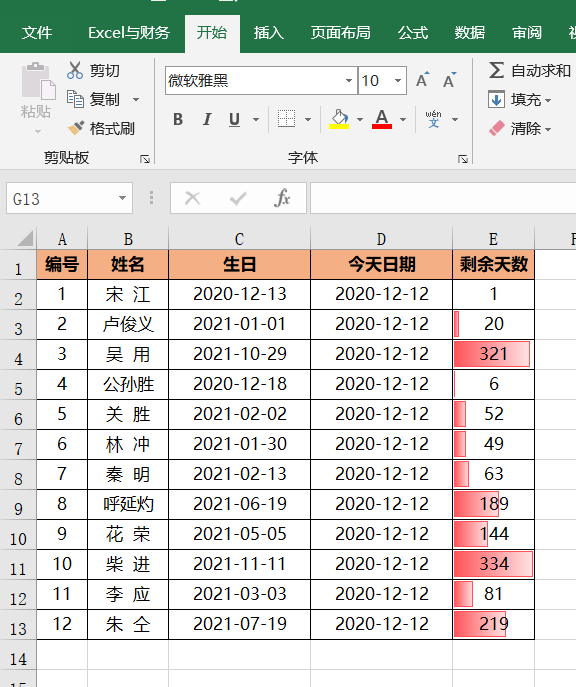Image resolution: width=576 pixels, height=687 pixels.
Task: Click the header cell 剩余天数
Action: (494, 265)
